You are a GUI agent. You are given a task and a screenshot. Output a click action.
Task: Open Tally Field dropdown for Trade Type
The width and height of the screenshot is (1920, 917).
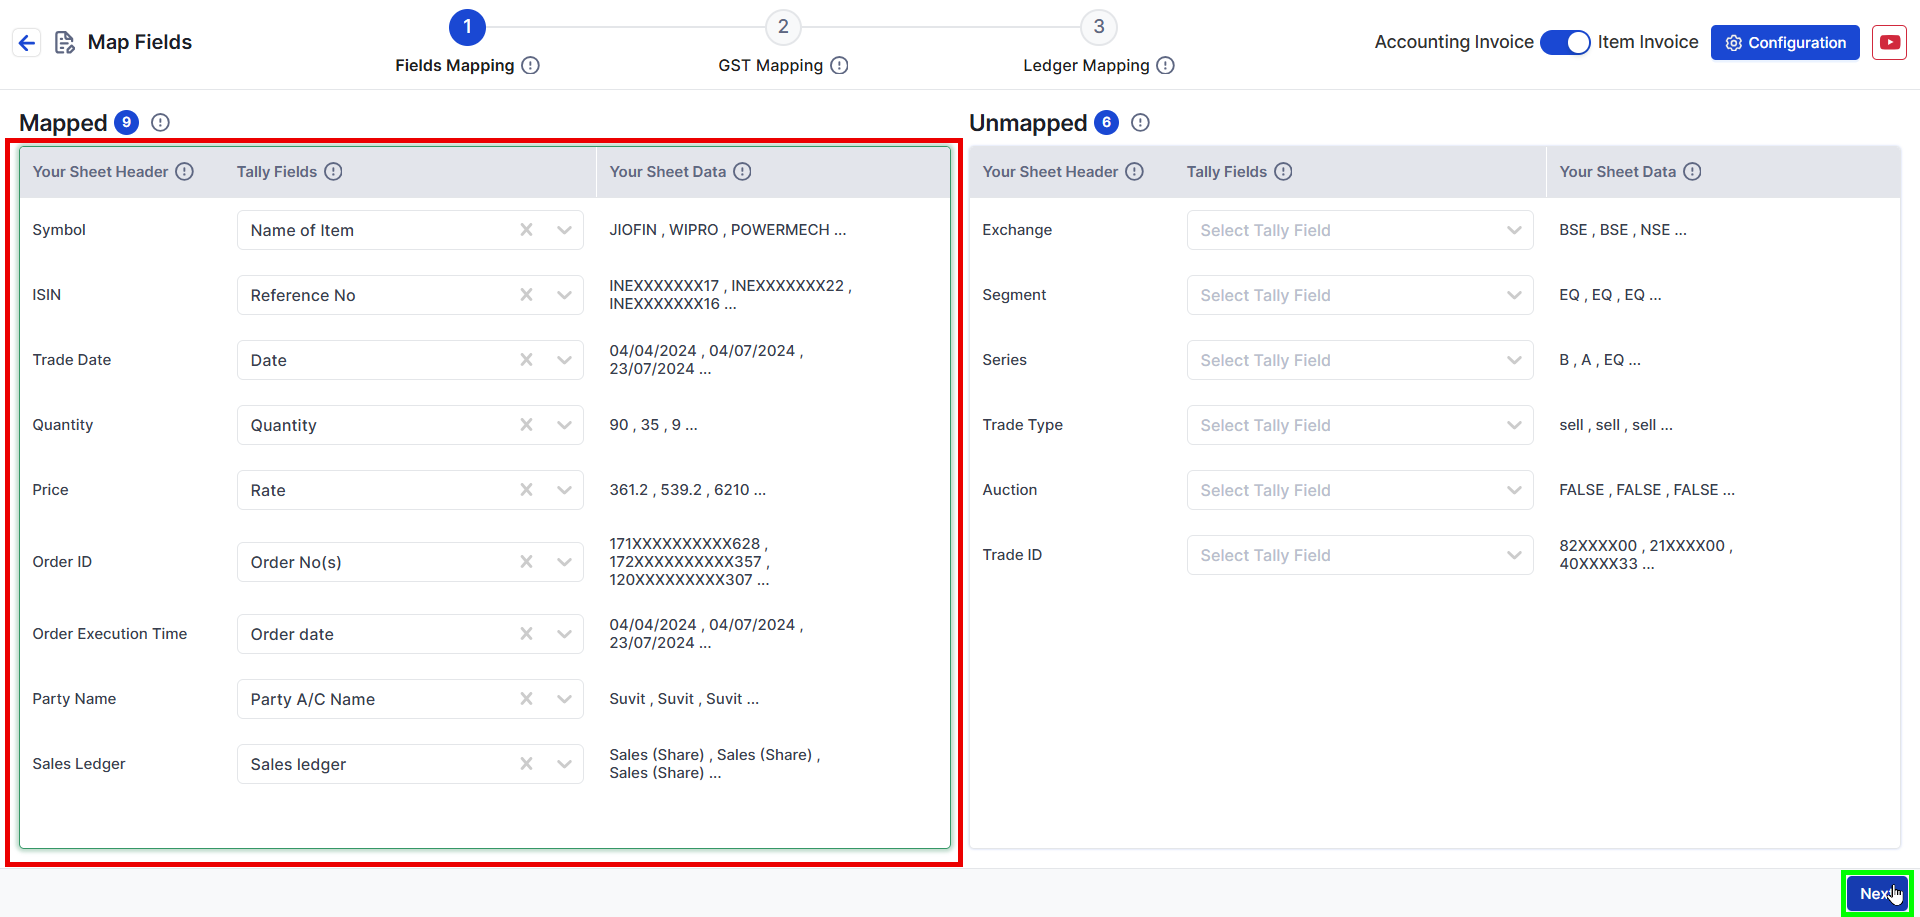[x=1360, y=425]
